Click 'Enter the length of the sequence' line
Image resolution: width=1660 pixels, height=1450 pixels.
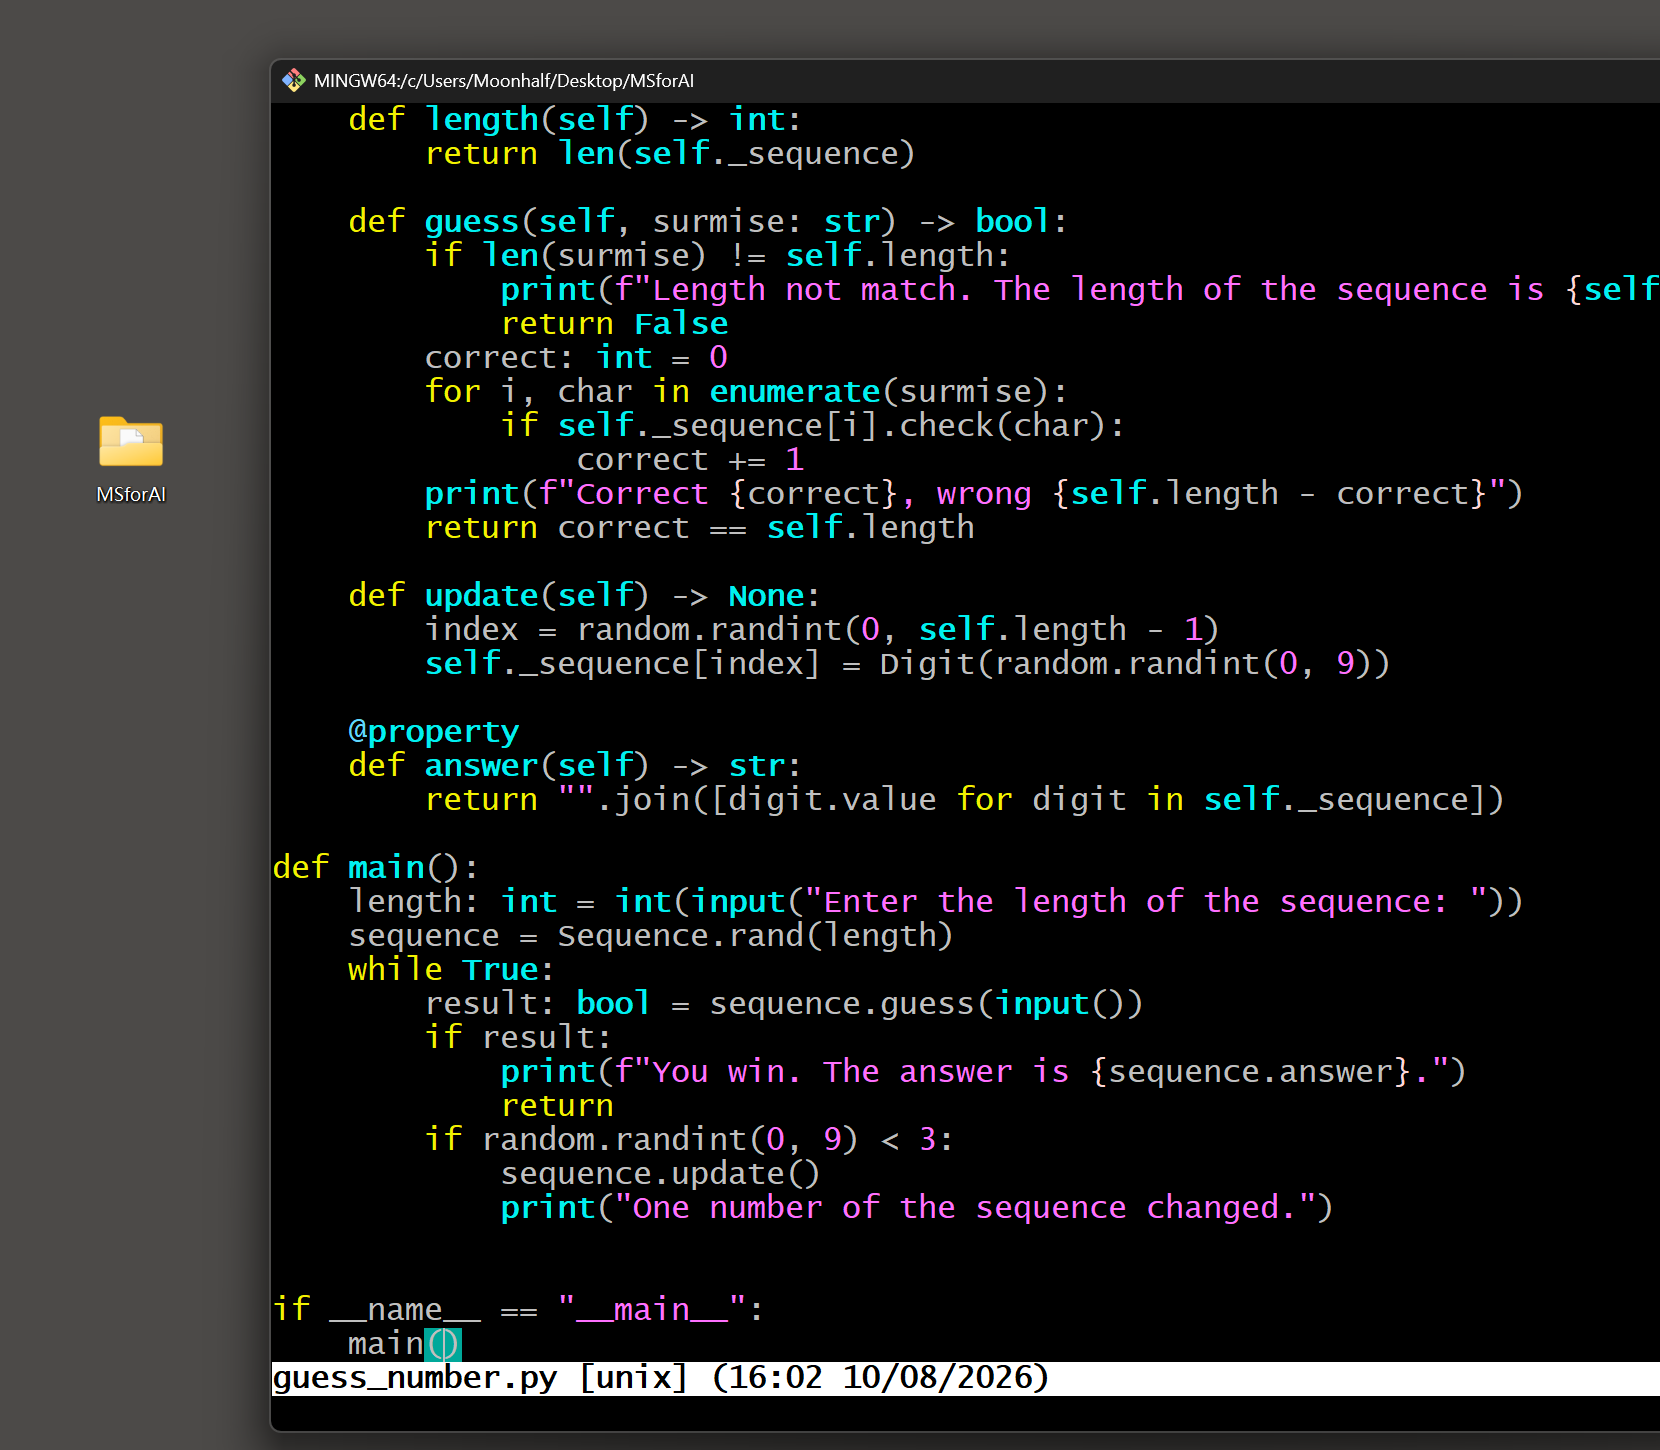(x=935, y=901)
